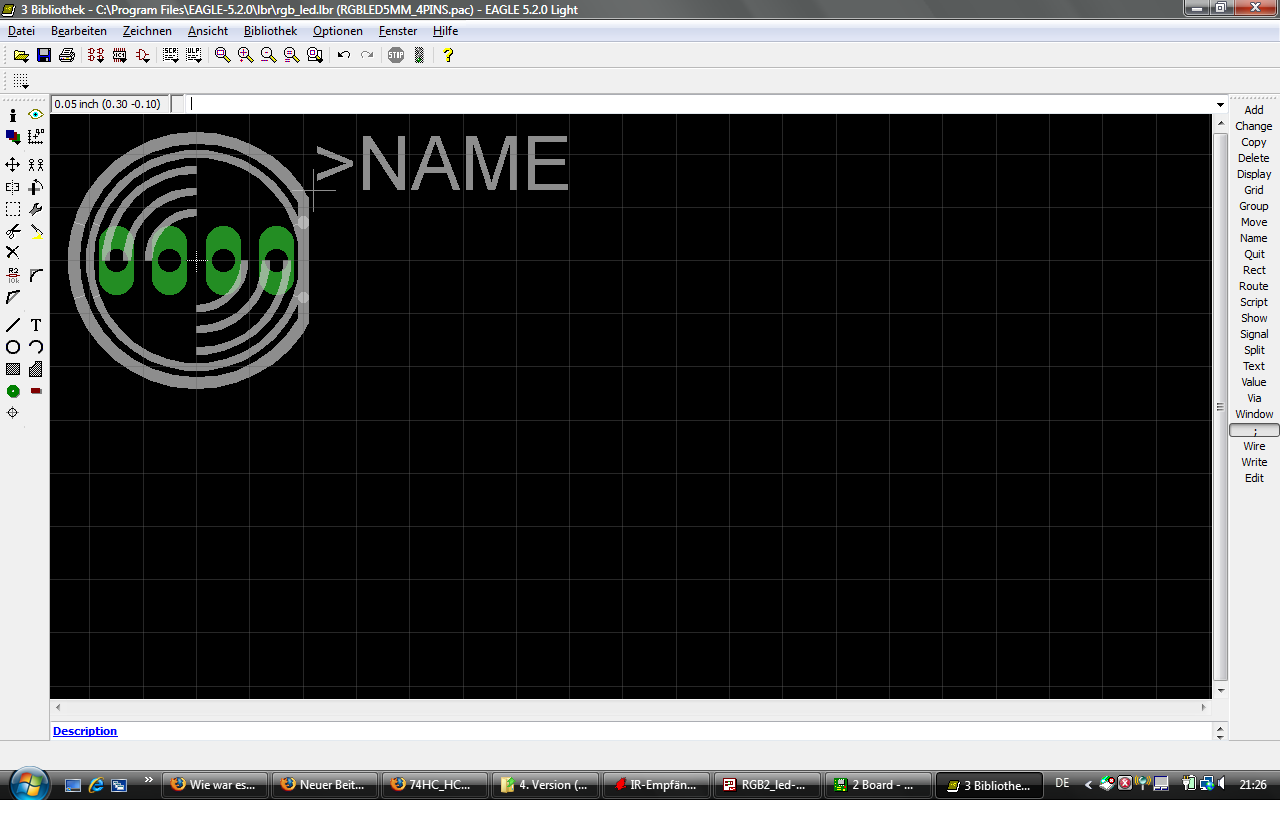Open the Zeichnen menu
The image size is (1280, 816).
(147, 31)
